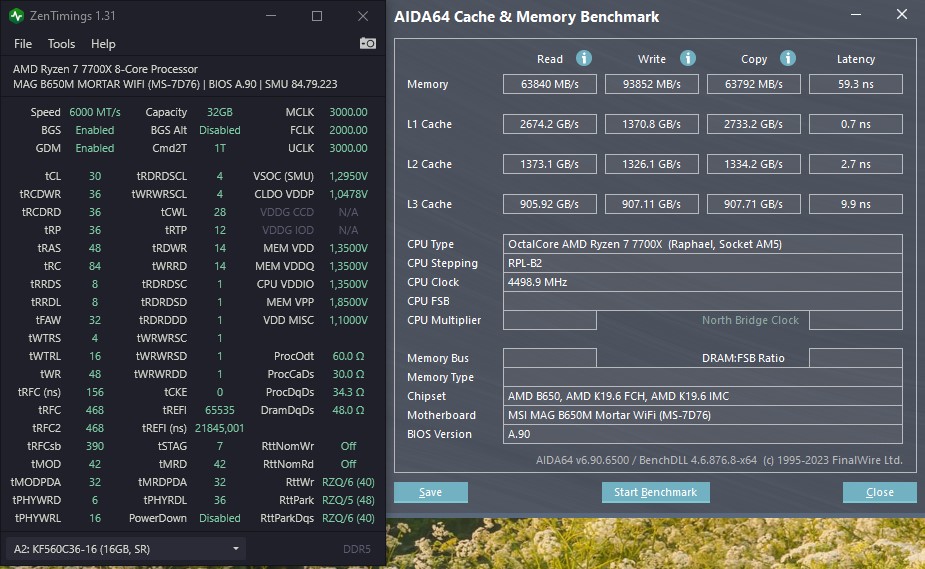Click the Copy column info icon
Viewport: 925px width, 569px height.
pos(788,59)
